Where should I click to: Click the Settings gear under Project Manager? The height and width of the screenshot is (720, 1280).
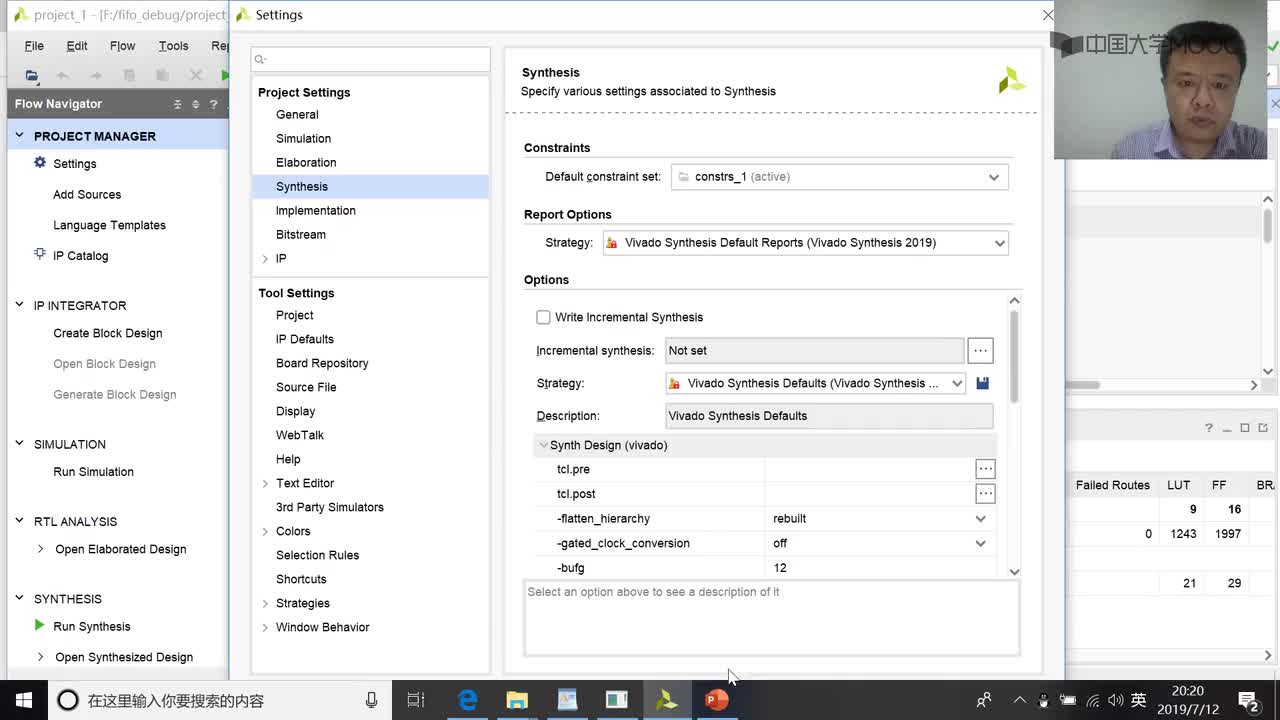click(x=40, y=163)
